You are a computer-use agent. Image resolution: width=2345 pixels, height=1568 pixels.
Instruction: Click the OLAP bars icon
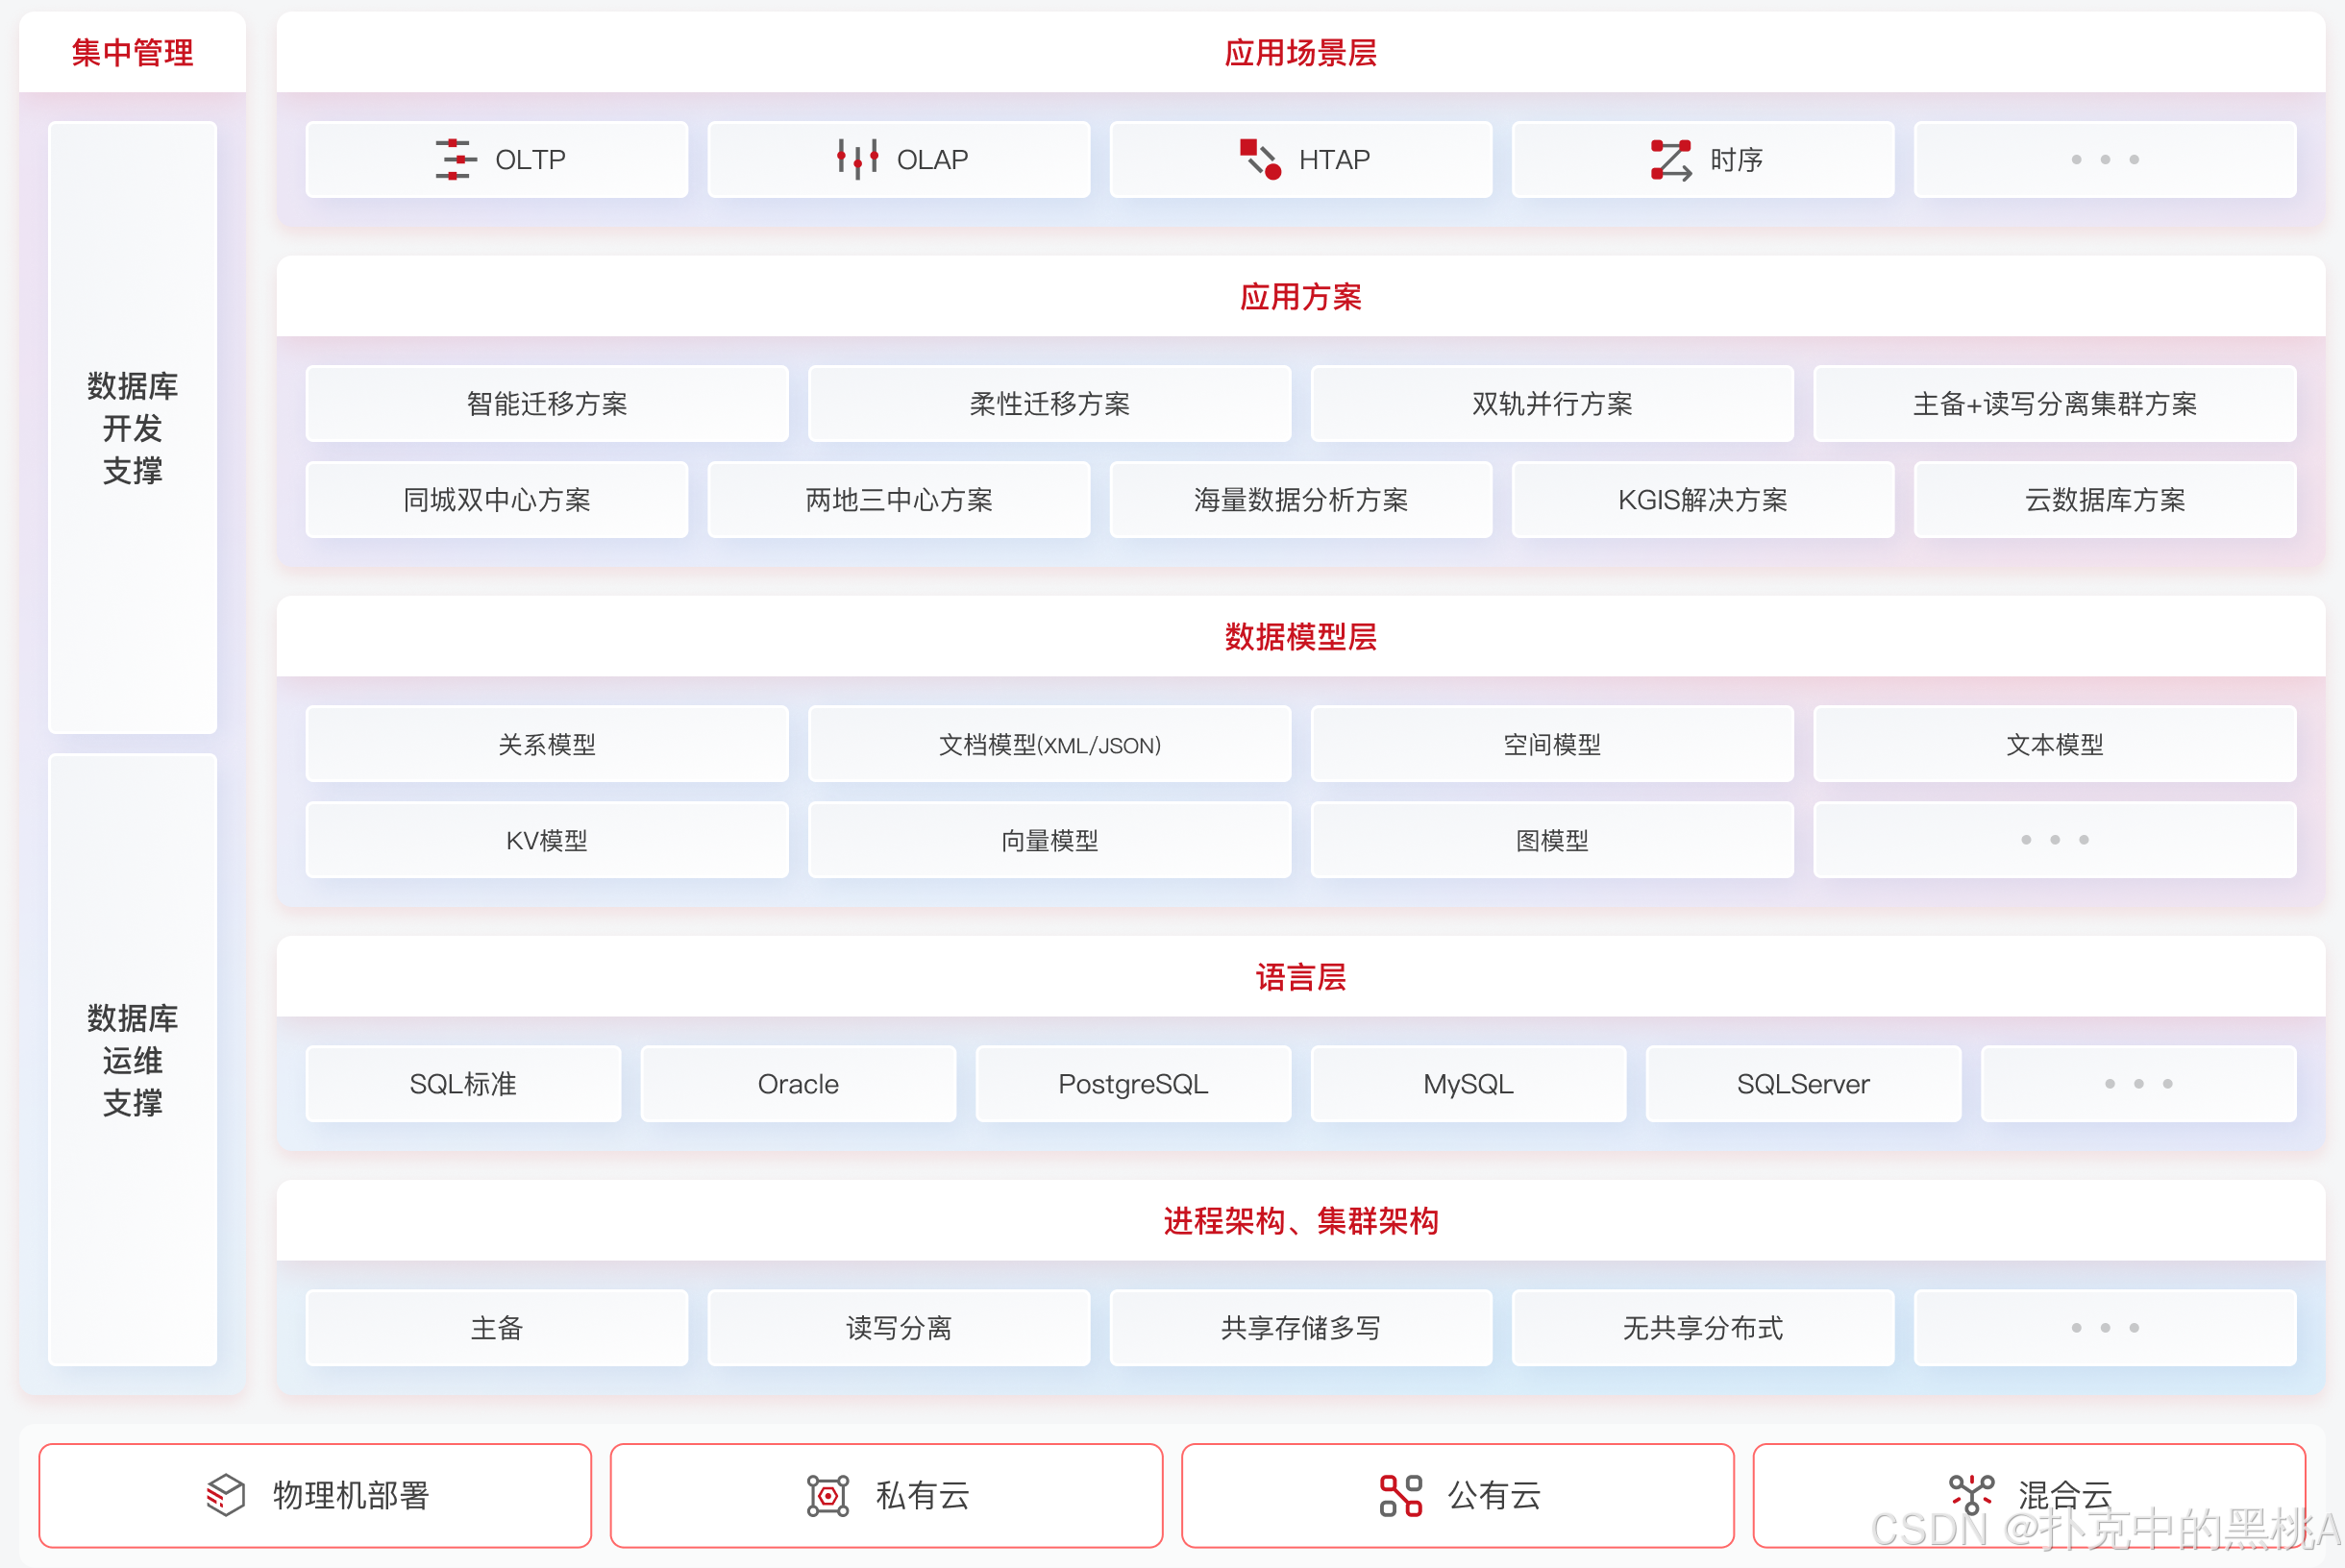pos(857,159)
